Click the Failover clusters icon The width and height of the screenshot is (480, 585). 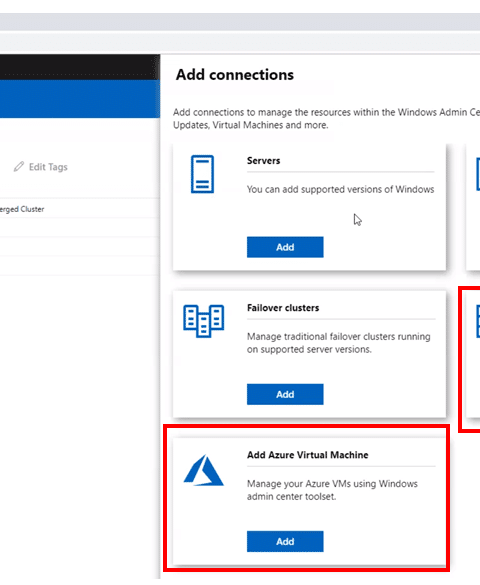pyautogui.click(x=203, y=321)
